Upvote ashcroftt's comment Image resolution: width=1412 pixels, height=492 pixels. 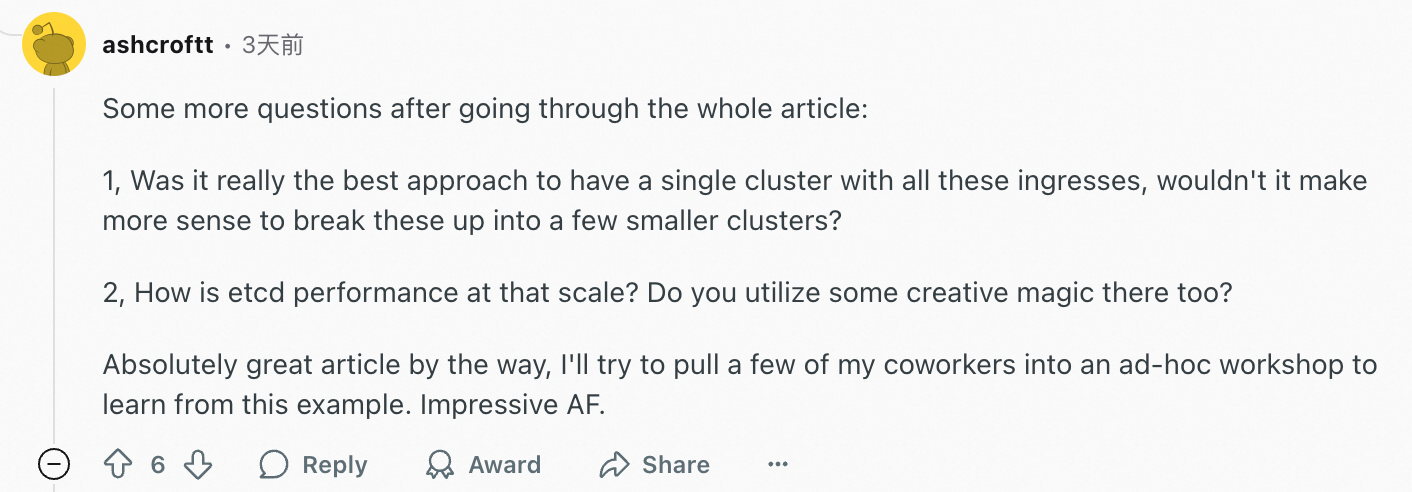[118, 464]
